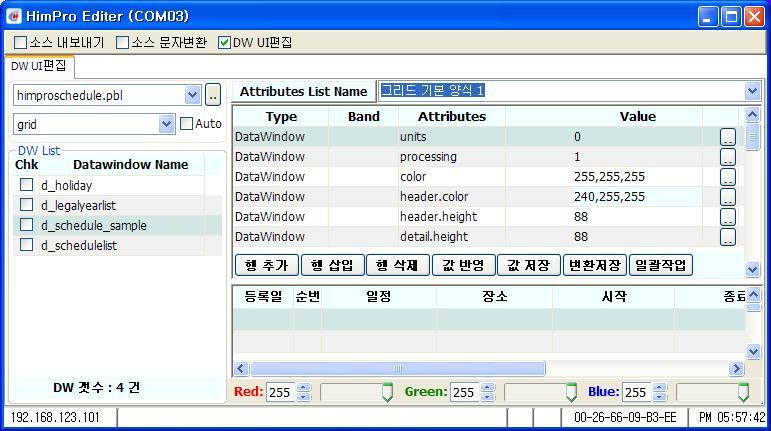Click preview grid vertical scroll down arrow

(753, 351)
